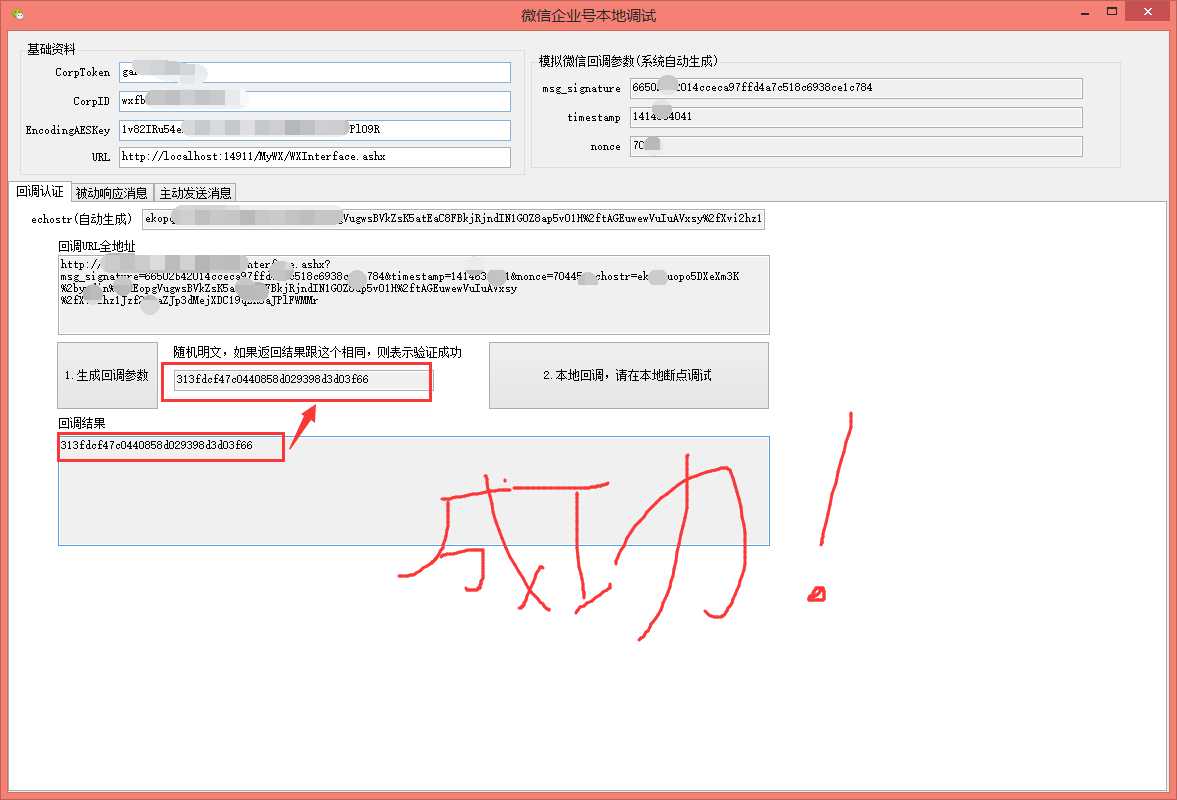Click the app icon in the title bar
Screen dimensions: 1177x800
point(18,14)
